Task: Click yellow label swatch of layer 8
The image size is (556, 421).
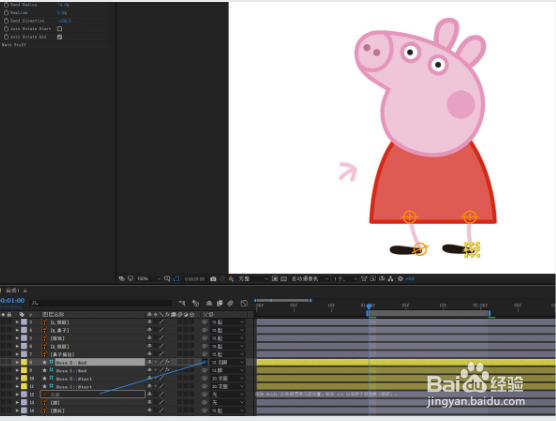Action: click(x=24, y=362)
